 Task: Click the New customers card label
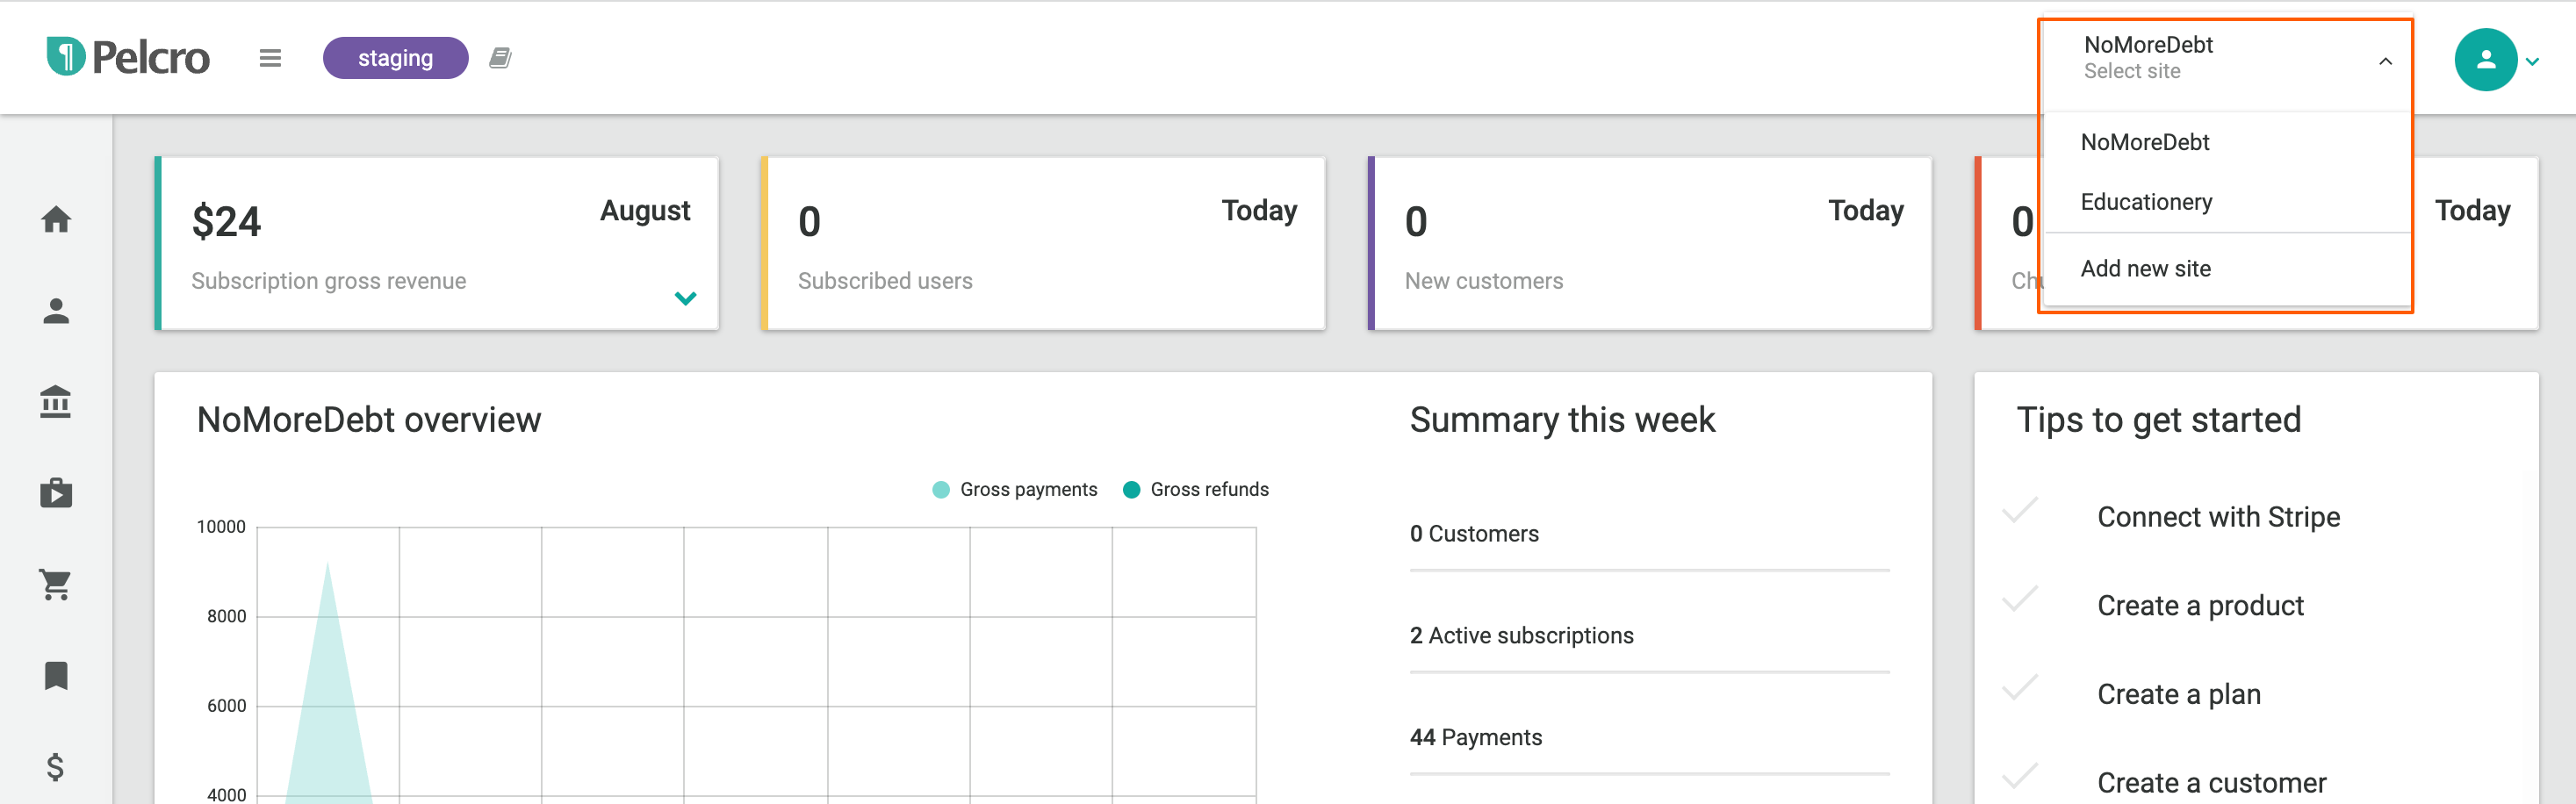click(x=1483, y=281)
